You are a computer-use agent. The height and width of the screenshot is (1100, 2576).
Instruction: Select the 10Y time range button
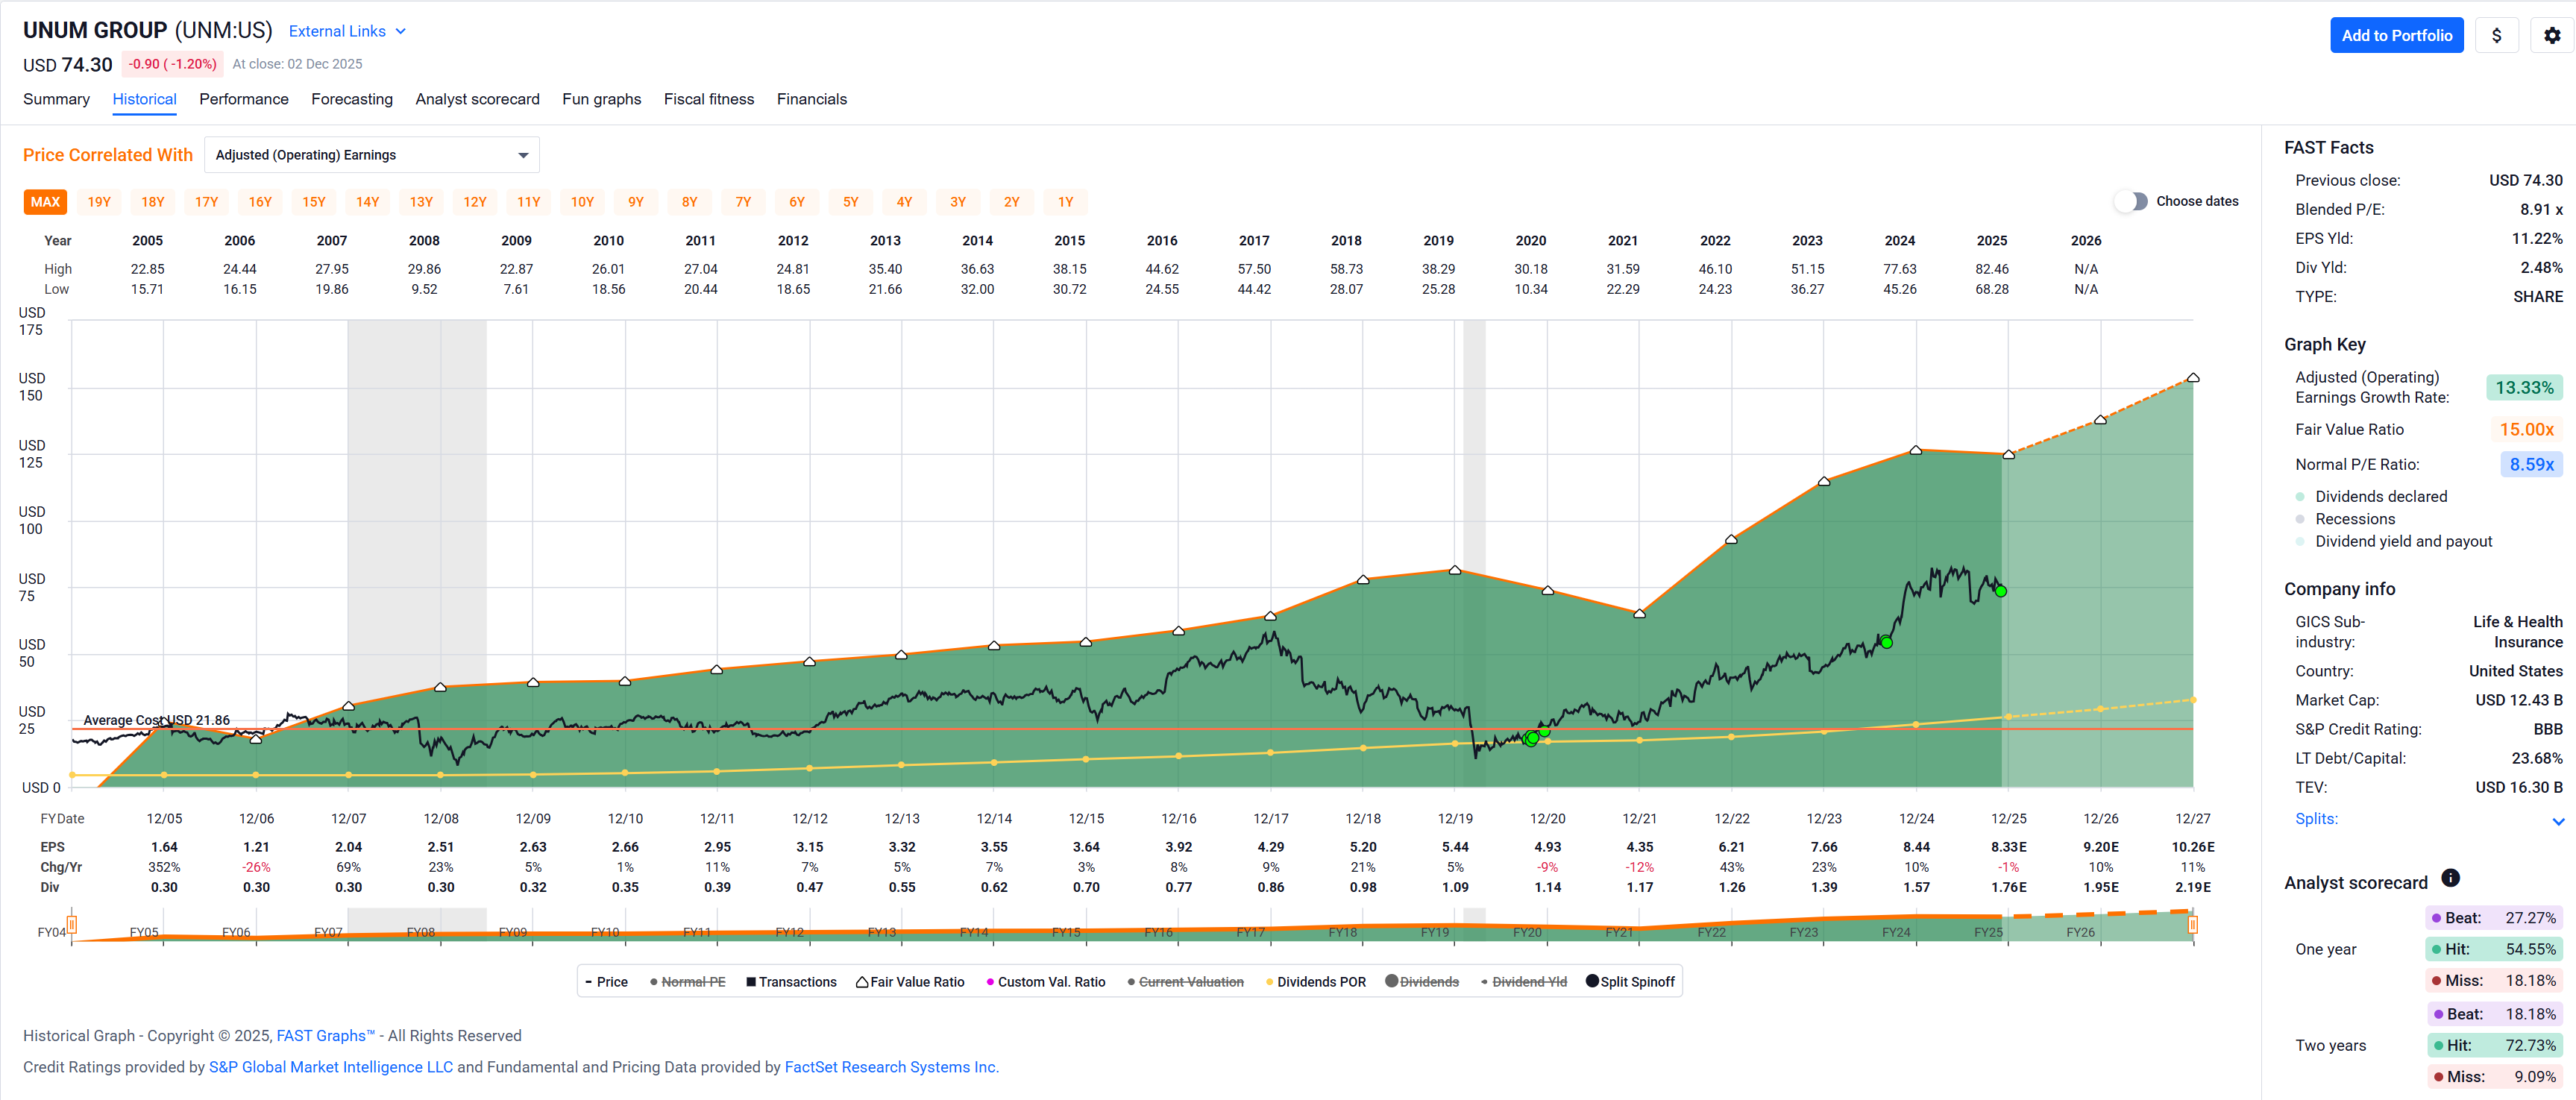coord(582,202)
